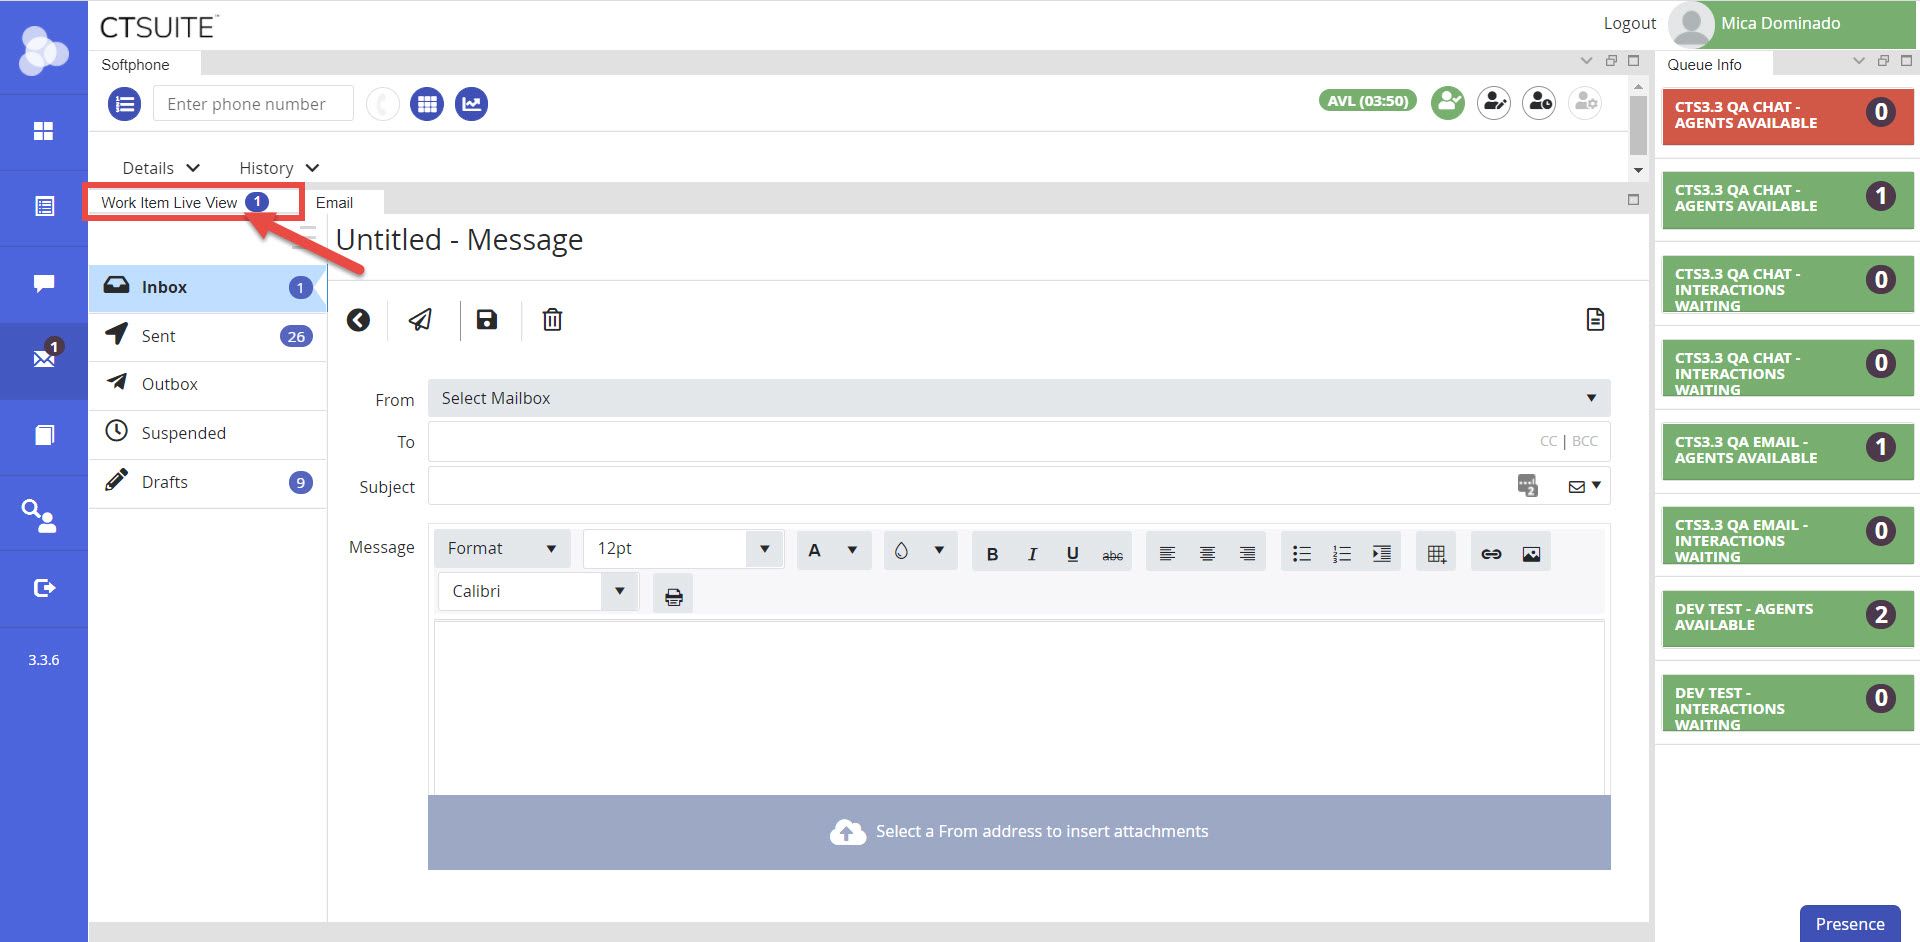Open the Calibri font family dropdown

click(537, 591)
